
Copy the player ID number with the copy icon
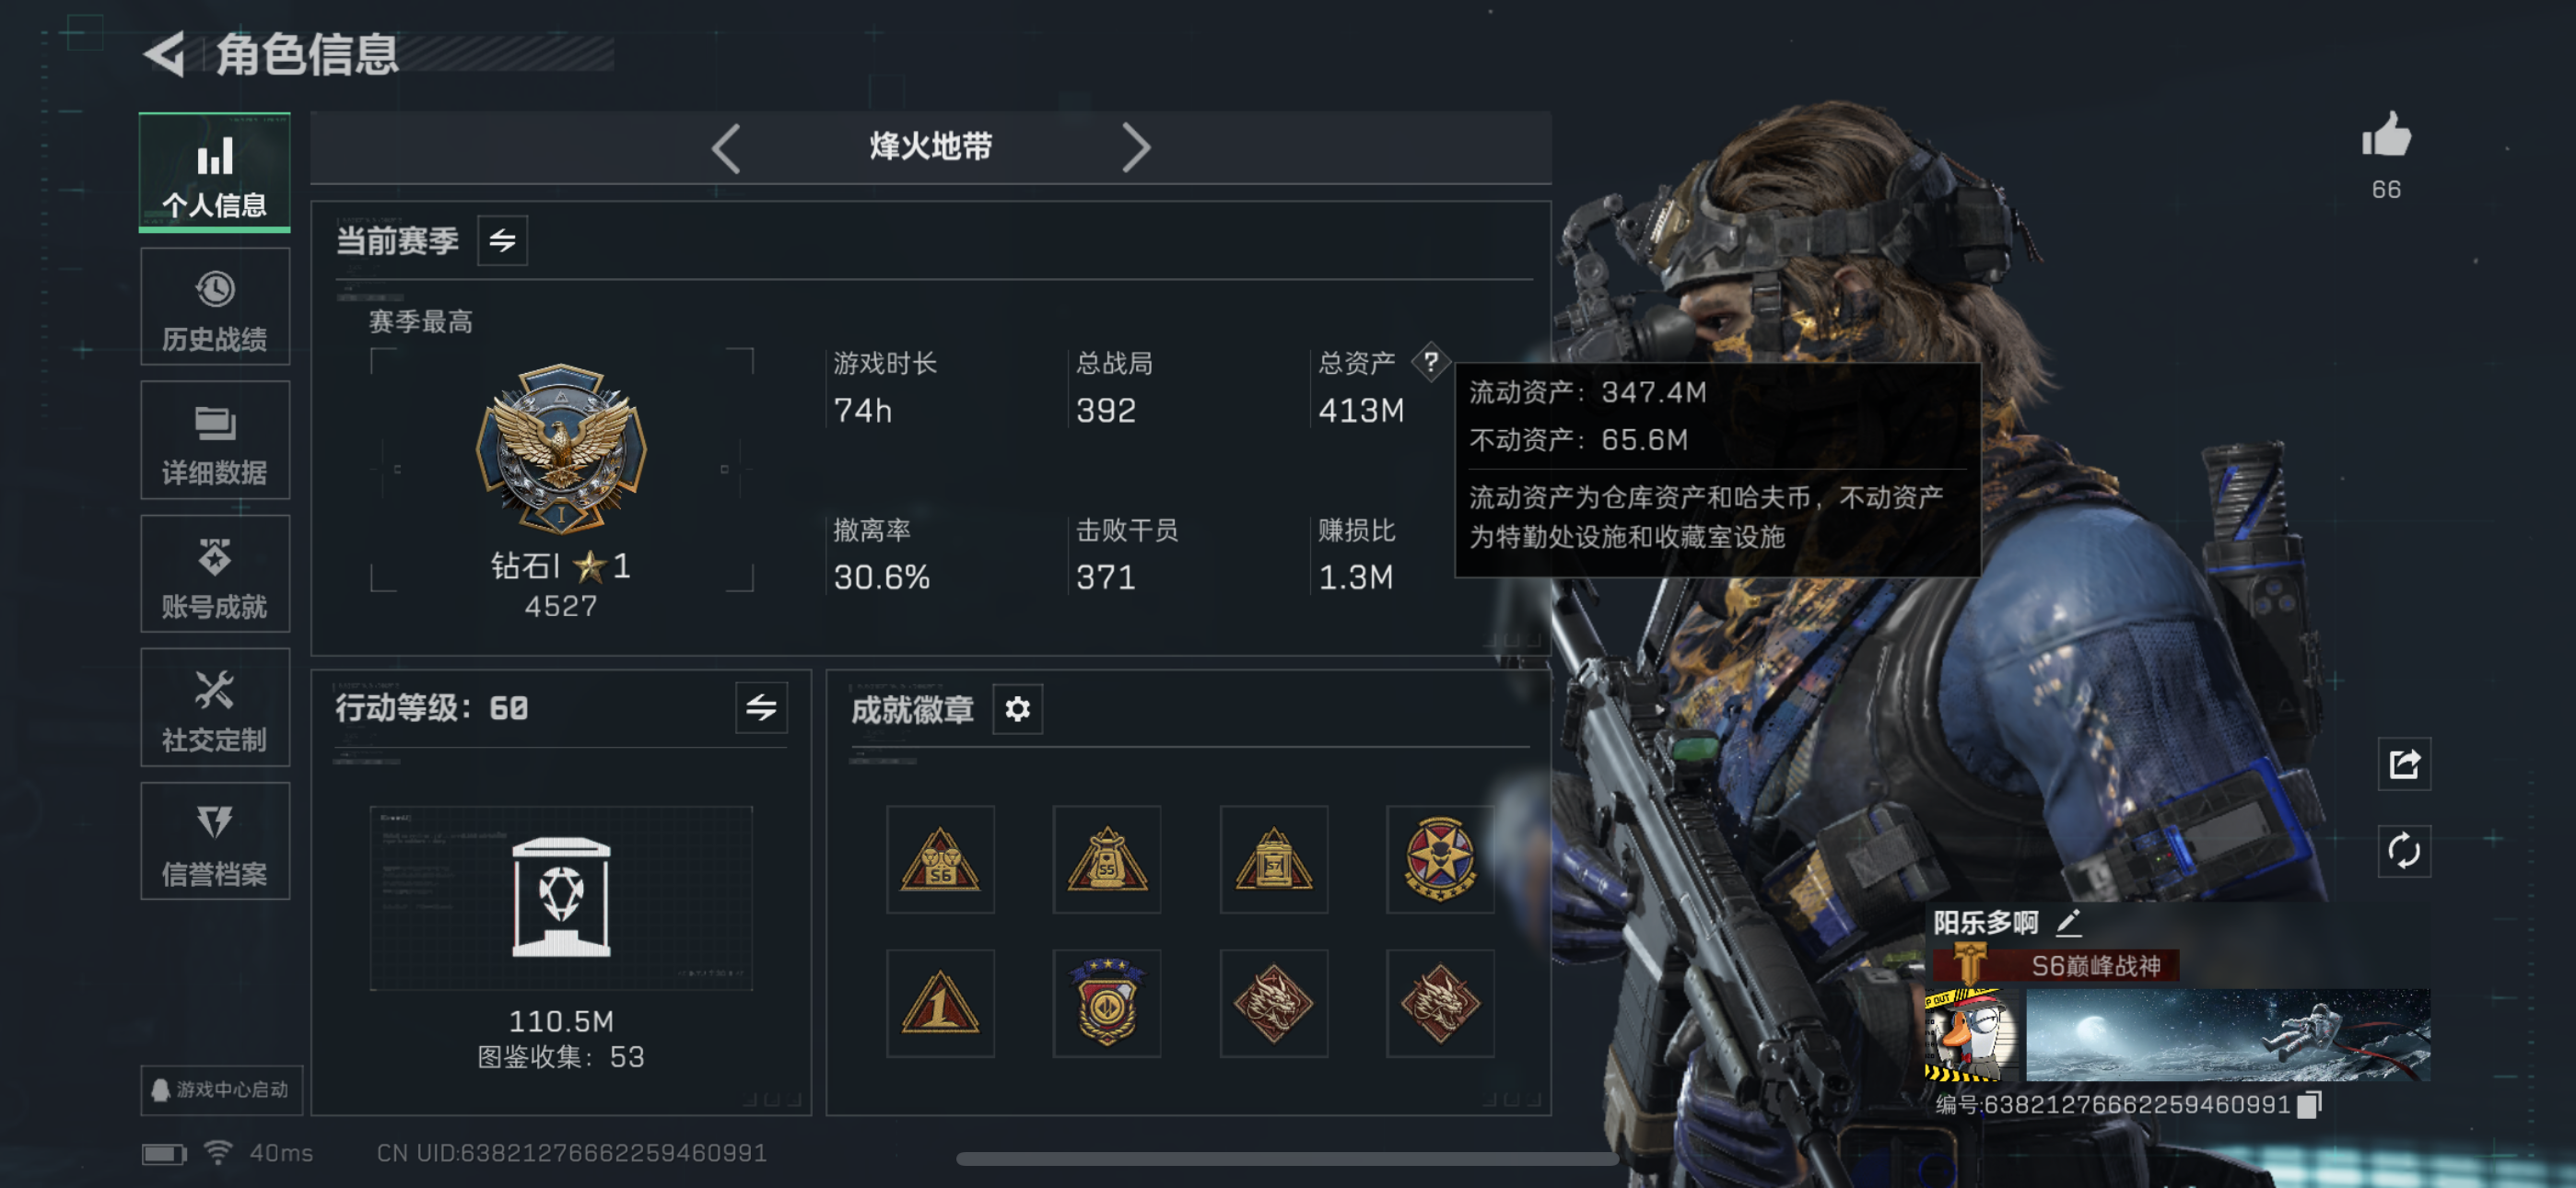click(2309, 1105)
